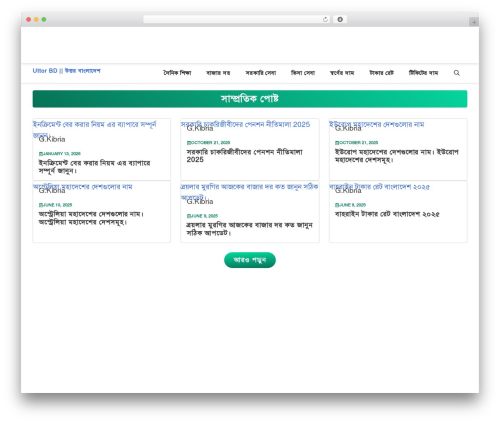This screenshot has height=423, width=500.
Task: Open the দৈনিক শিক্ষা menu item
Action: 177,73
